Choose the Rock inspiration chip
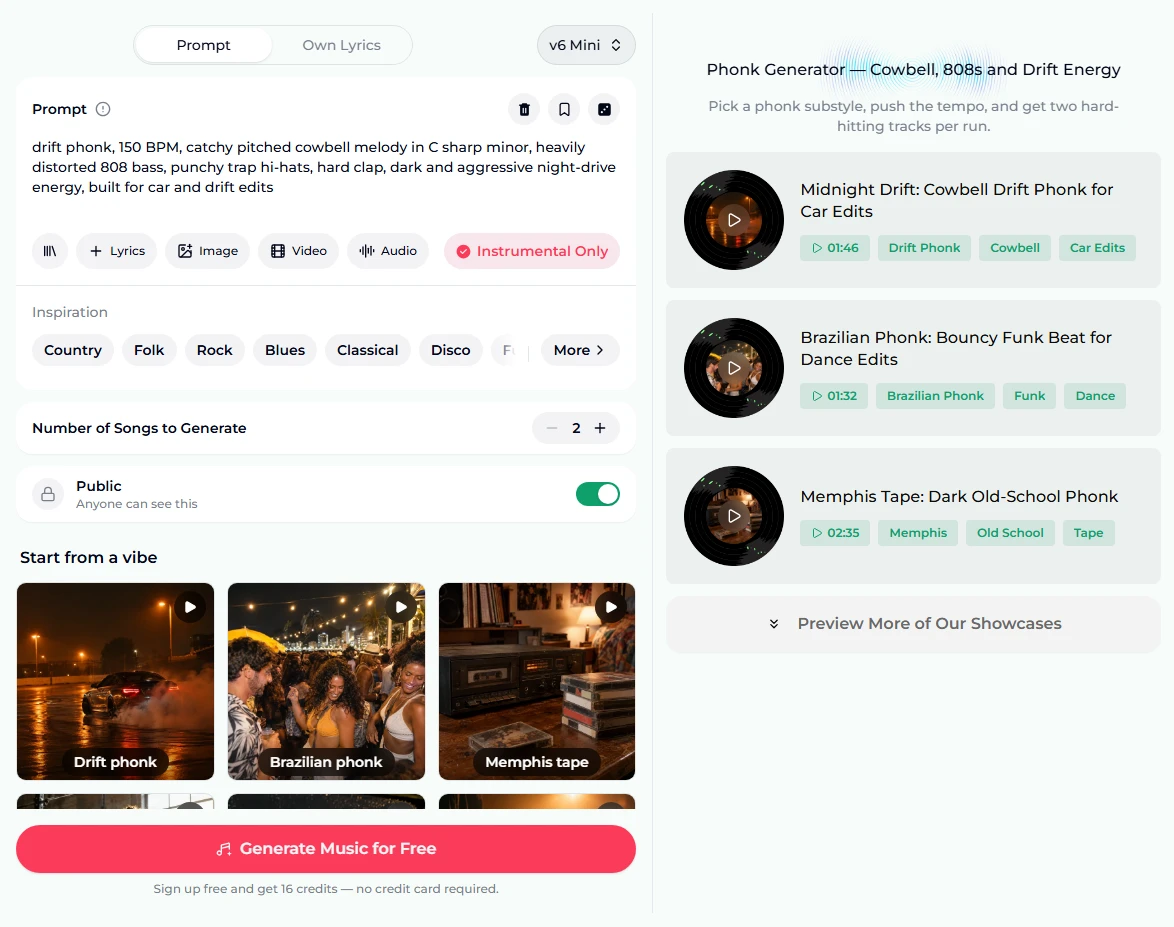This screenshot has width=1174, height=927. pyautogui.click(x=215, y=350)
